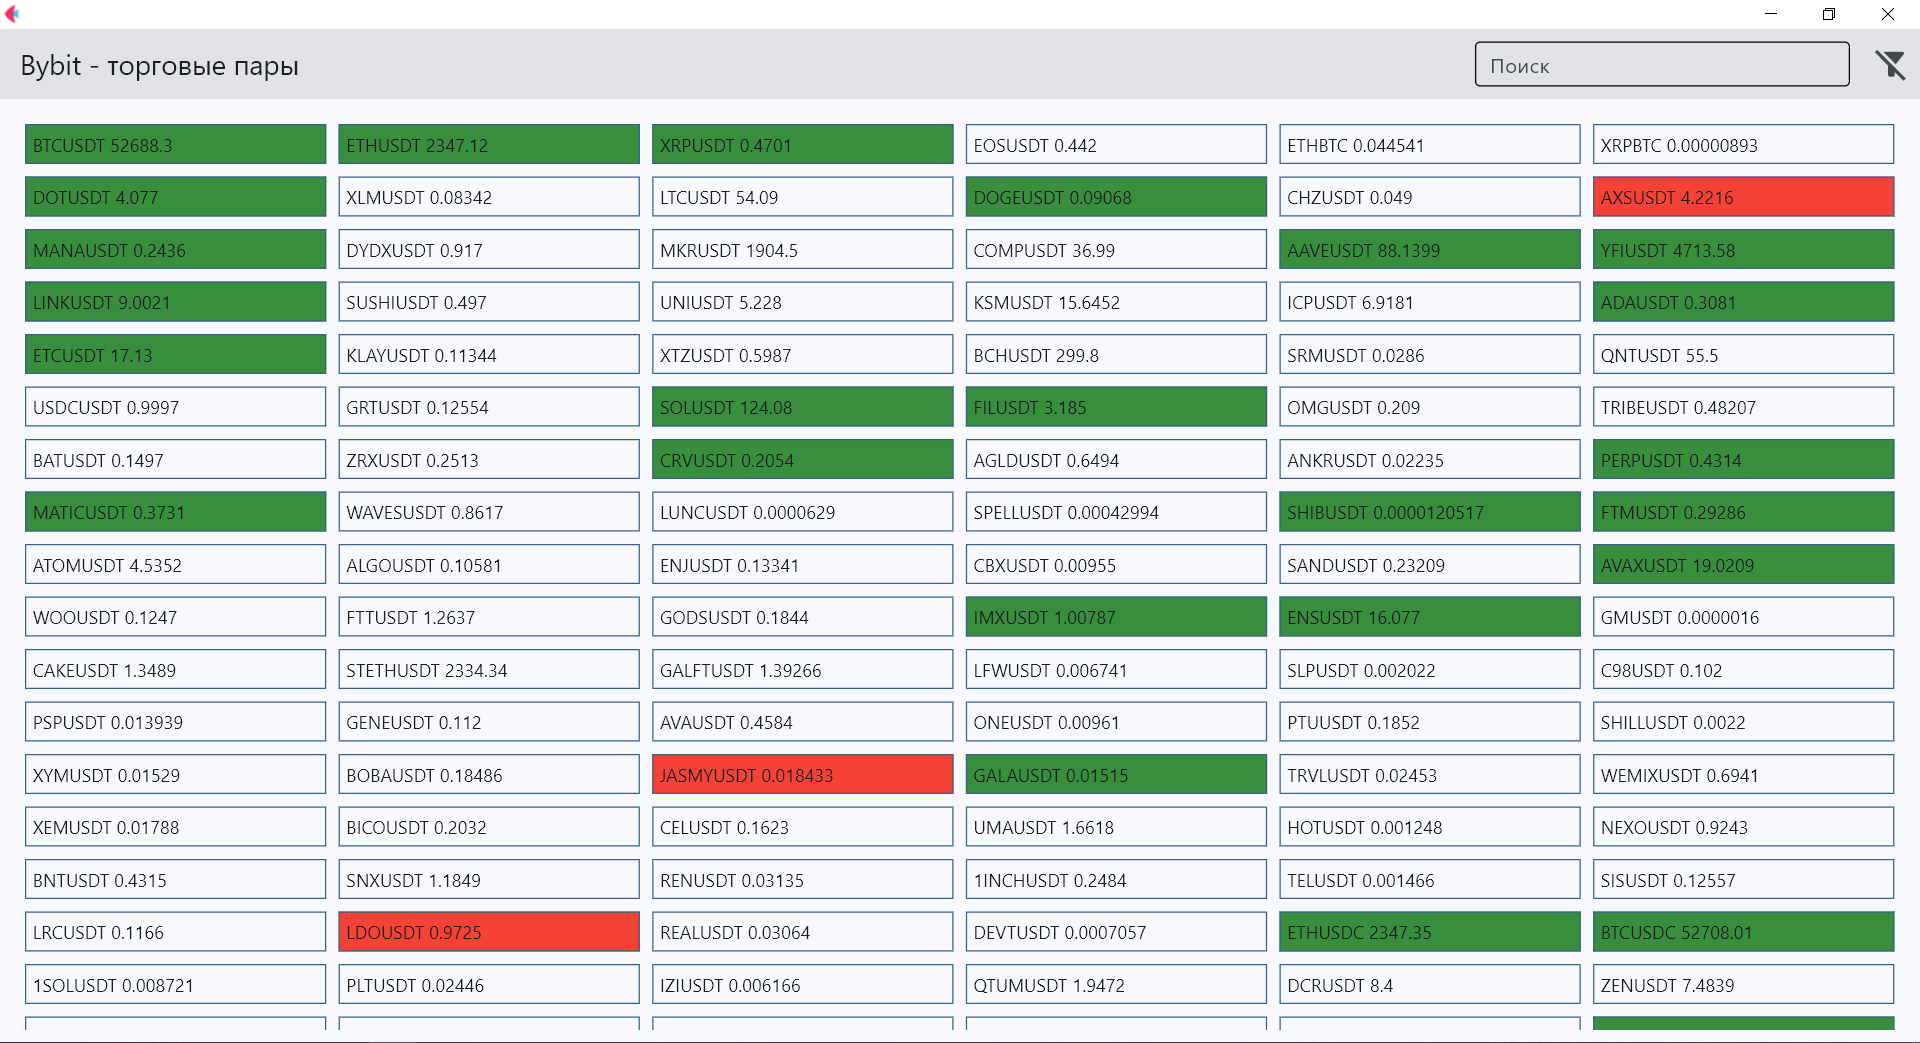Click the app logo icon in title bar
This screenshot has height=1043, width=1920.
(x=12, y=14)
